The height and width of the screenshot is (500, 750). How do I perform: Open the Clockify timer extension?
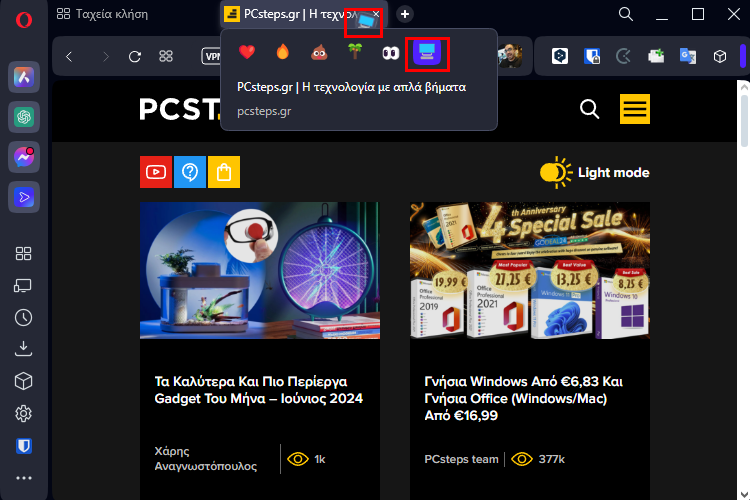click(x=623, y=56)
